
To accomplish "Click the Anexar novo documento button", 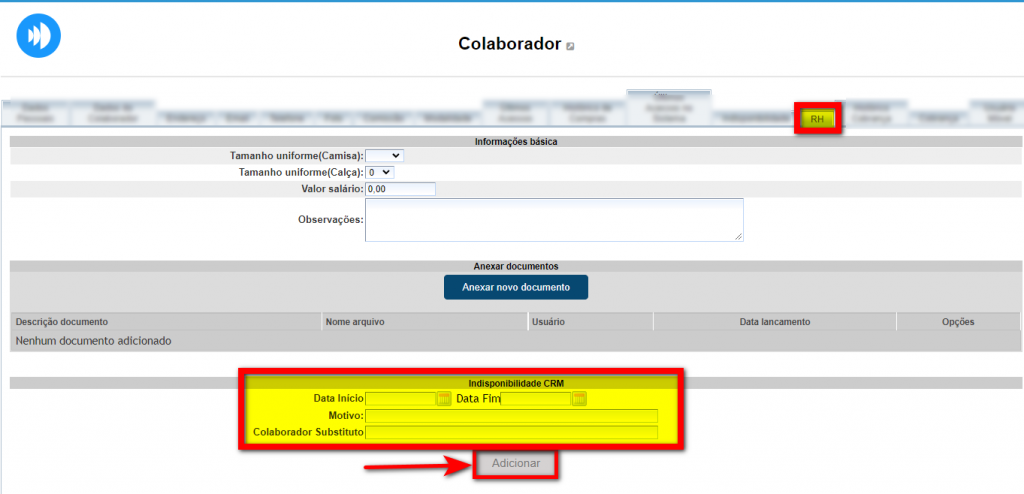I will click(516, 287).
